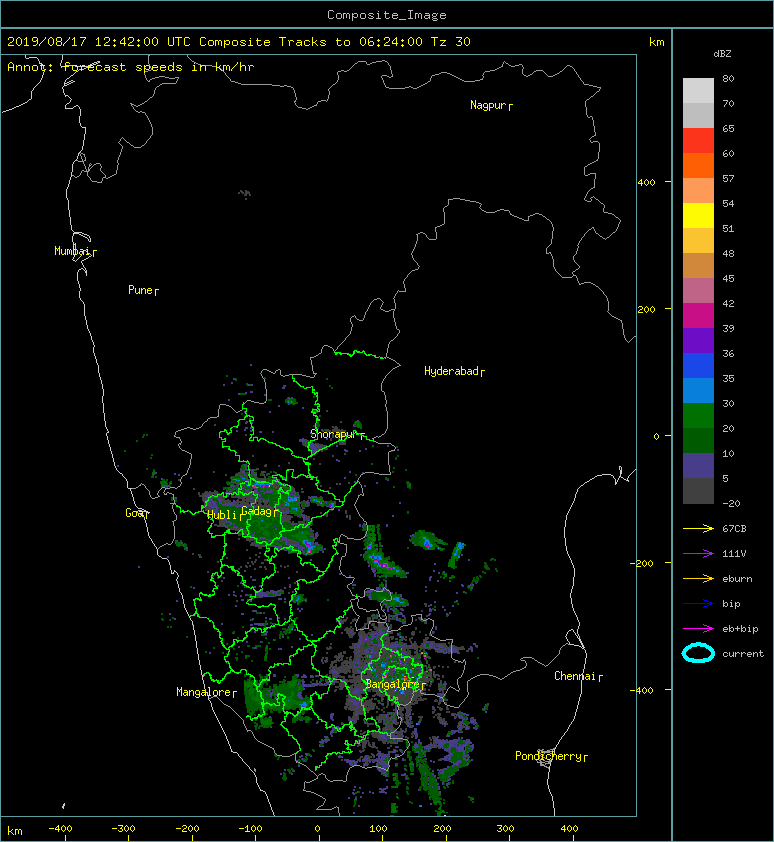Click the eb+bip magenta arrow legend icon
The image size is (774, 842).
pyautogui.click(x=698, y=628)
